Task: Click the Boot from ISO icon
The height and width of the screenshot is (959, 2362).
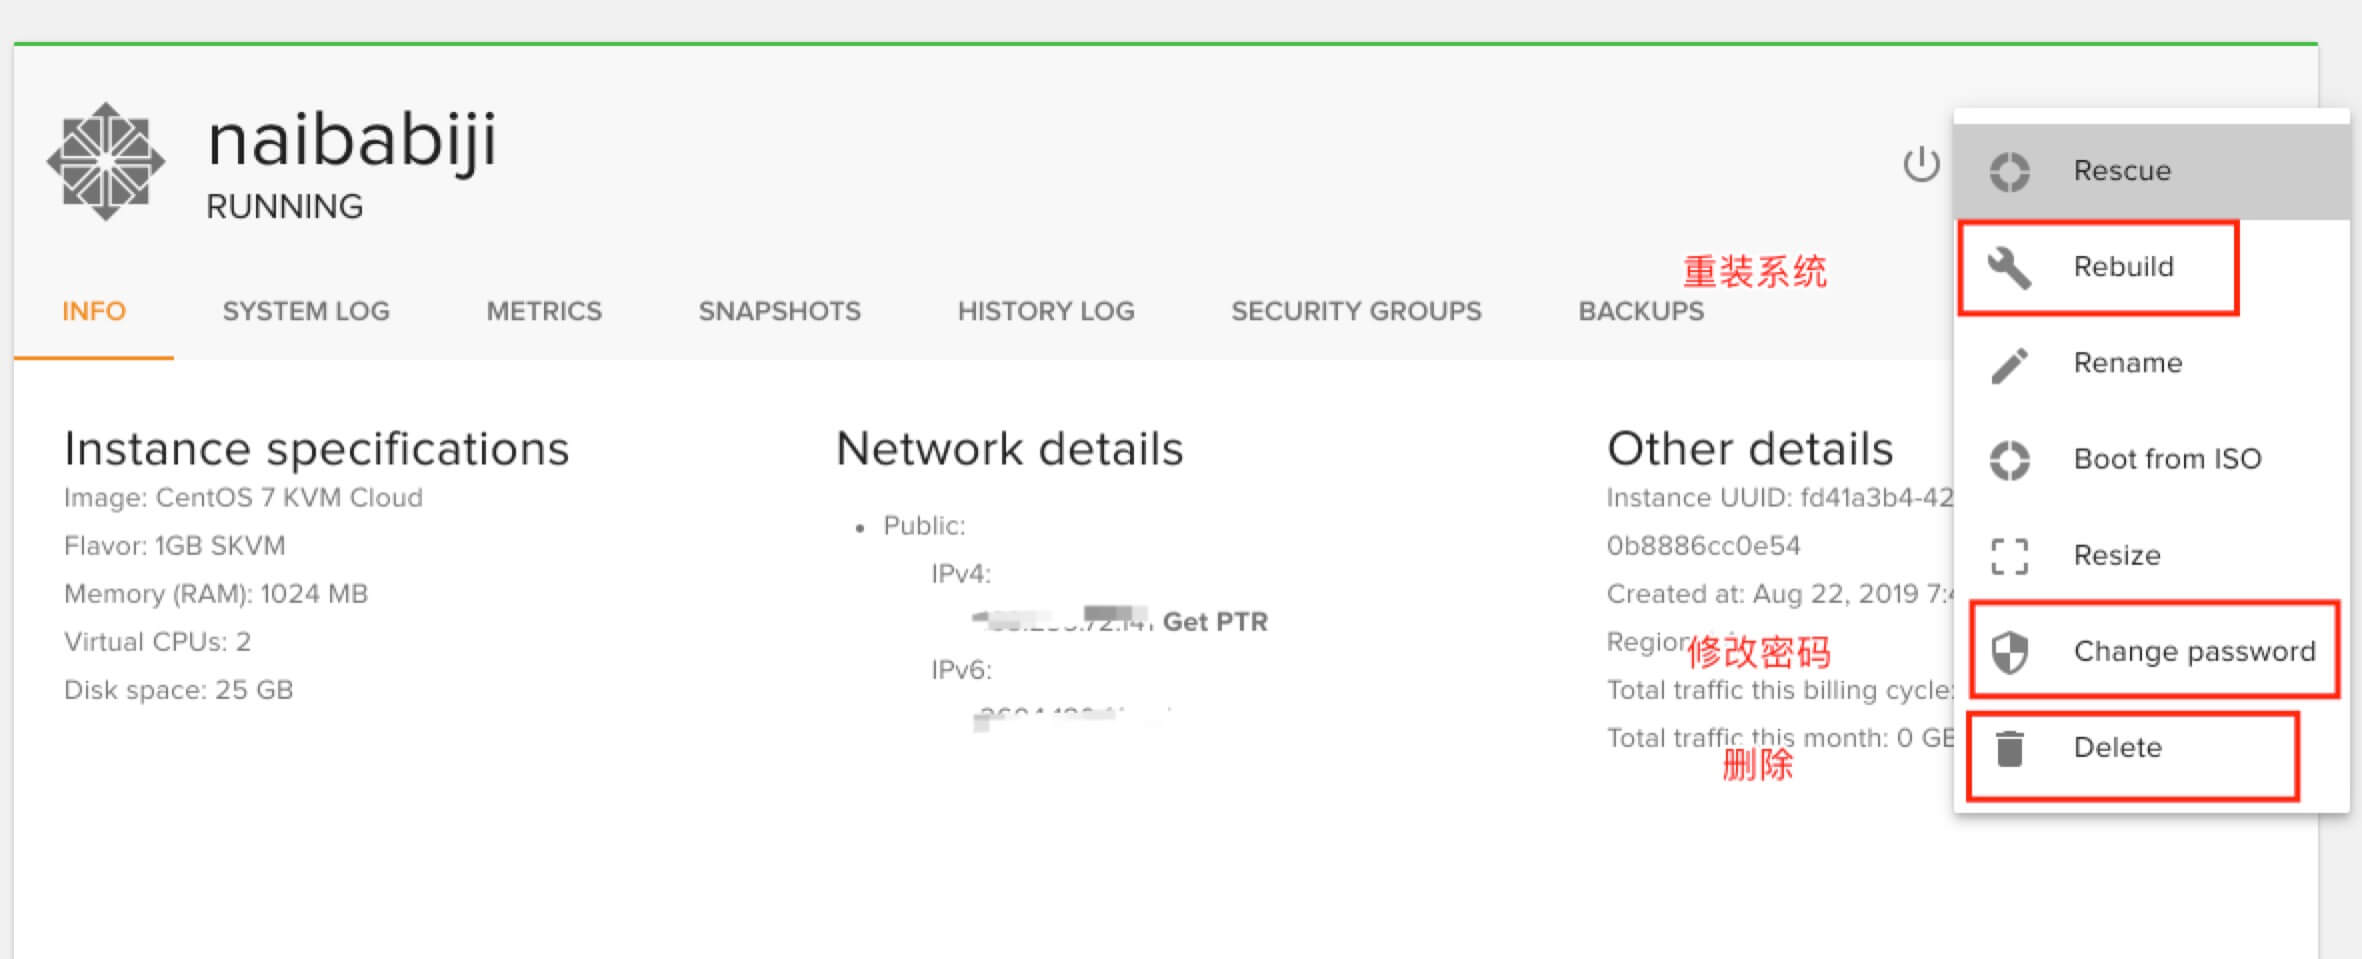Action: 2009,460
